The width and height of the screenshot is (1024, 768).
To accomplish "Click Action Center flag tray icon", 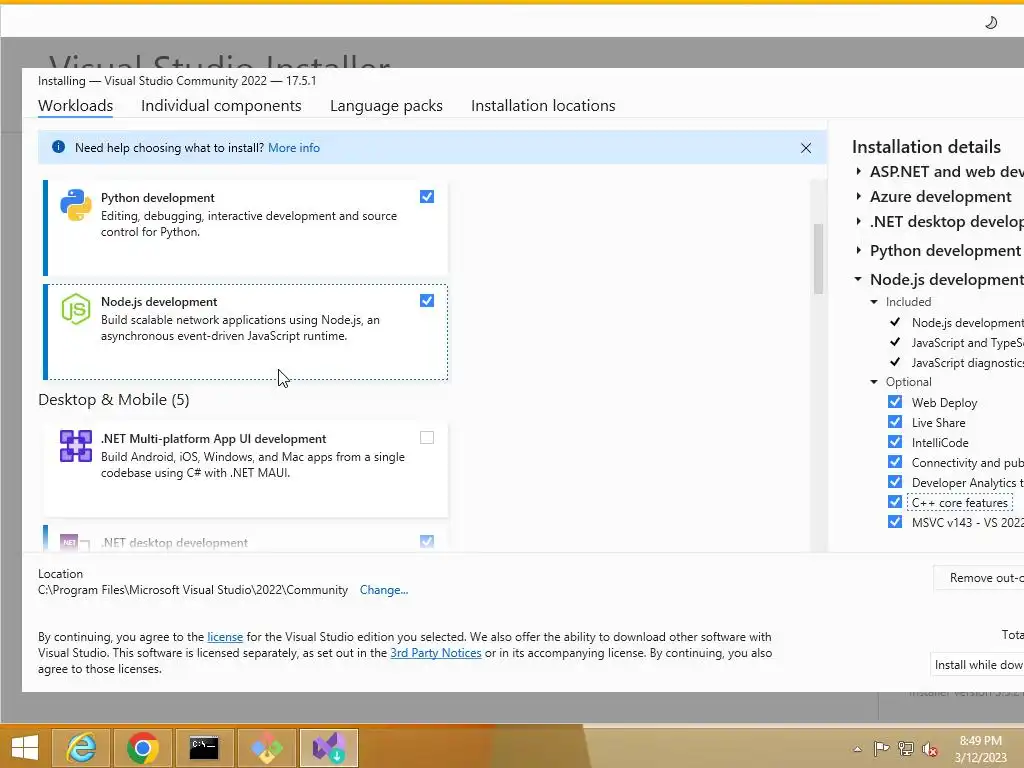I will 881,748.
